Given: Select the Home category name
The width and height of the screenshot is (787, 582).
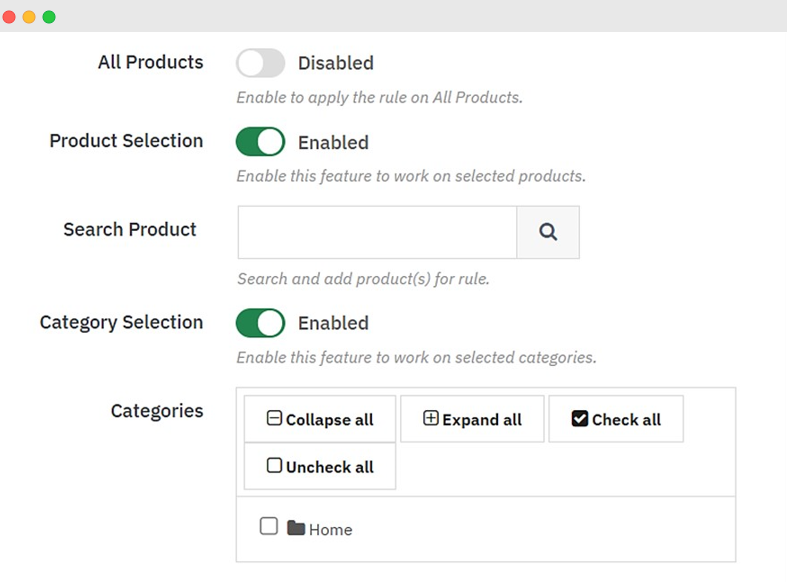Looking at the screenshot, I should 330,530.
